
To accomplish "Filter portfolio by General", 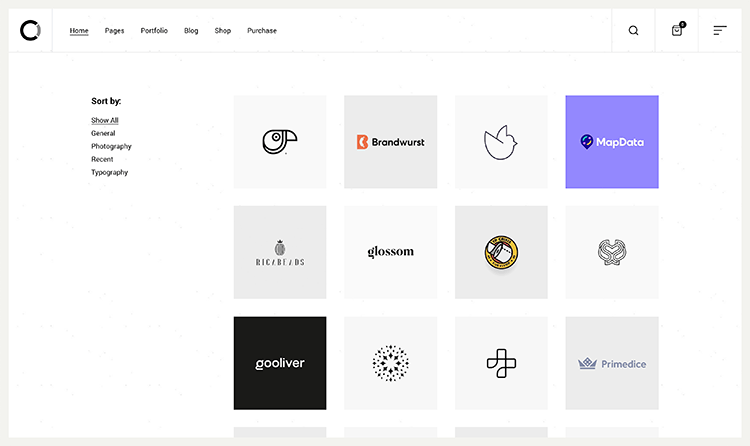I will click(x=103, y=133).
